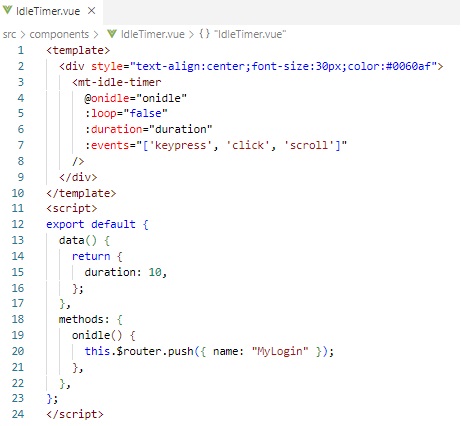Image resolution: width=461 pixels, height=426 pixels.
Task: Click line number 12 in gutter
Action: [x=18, y=224]
